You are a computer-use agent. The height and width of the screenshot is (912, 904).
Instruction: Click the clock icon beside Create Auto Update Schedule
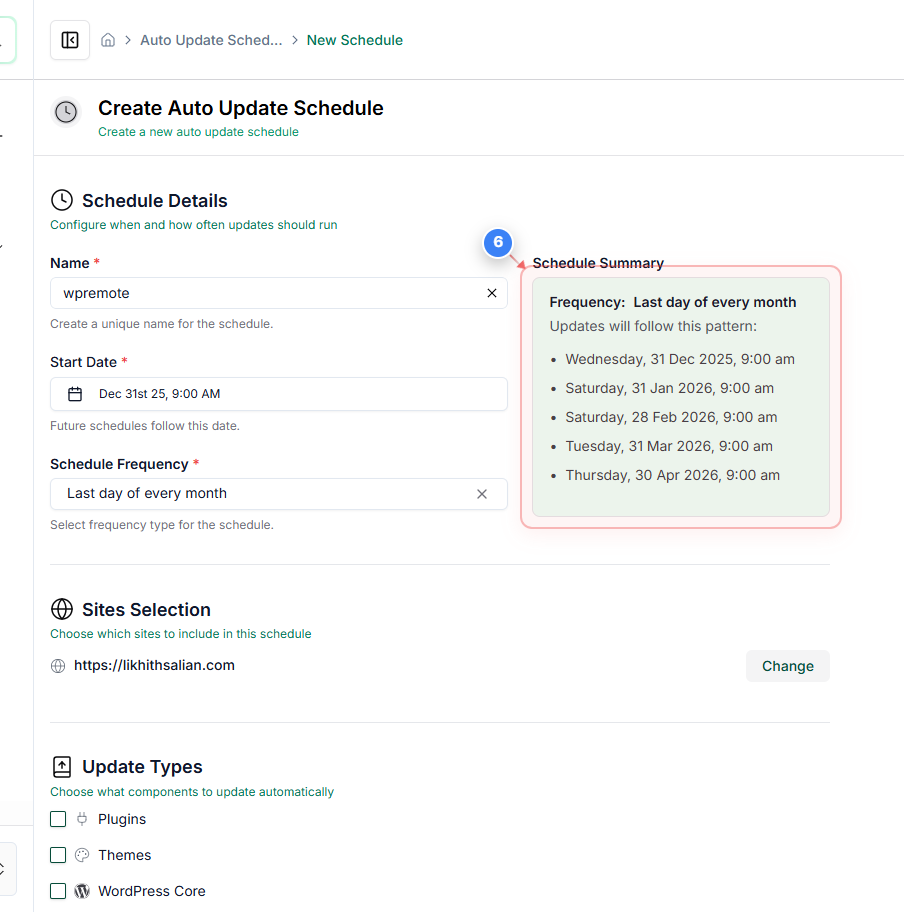click(x=65, y=112)
